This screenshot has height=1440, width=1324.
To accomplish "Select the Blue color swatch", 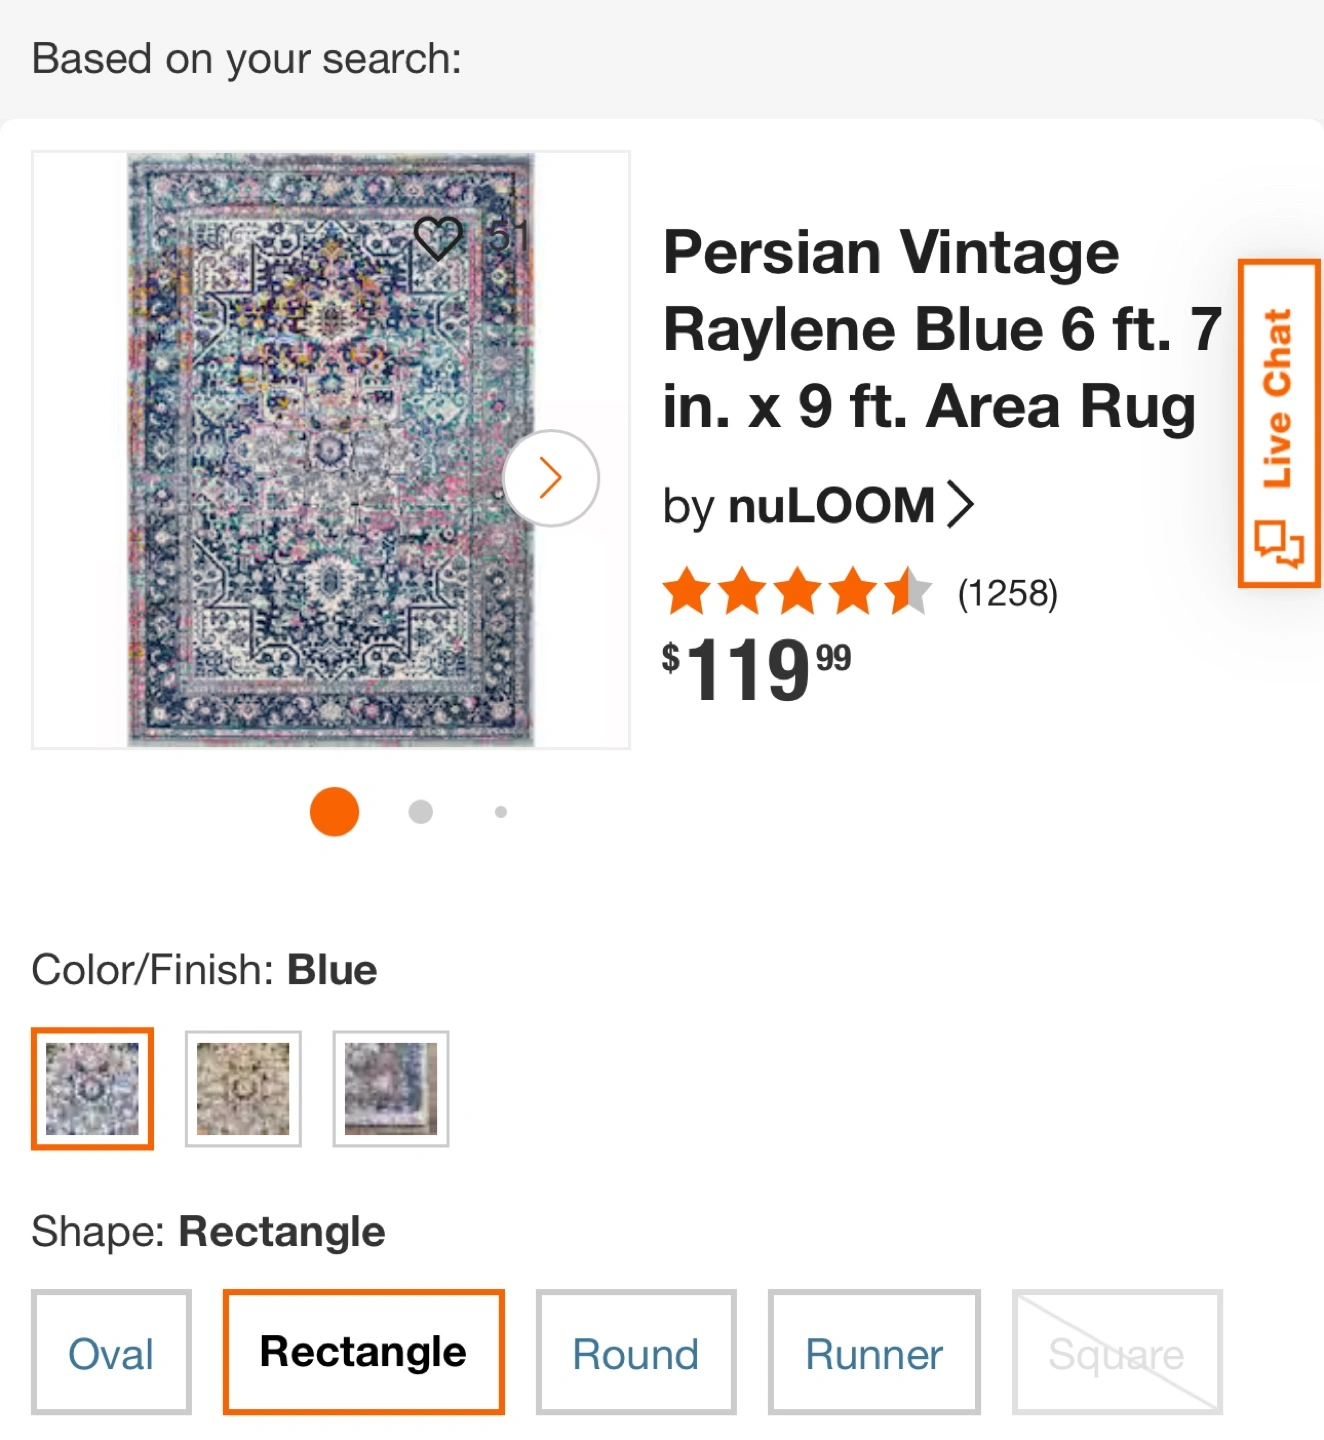I will click(92, 1088).
